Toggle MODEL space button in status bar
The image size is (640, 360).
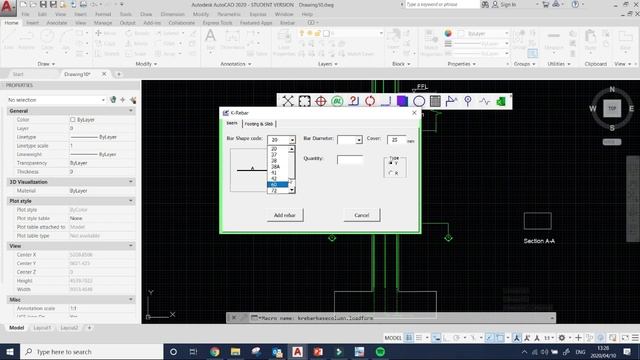393,338
